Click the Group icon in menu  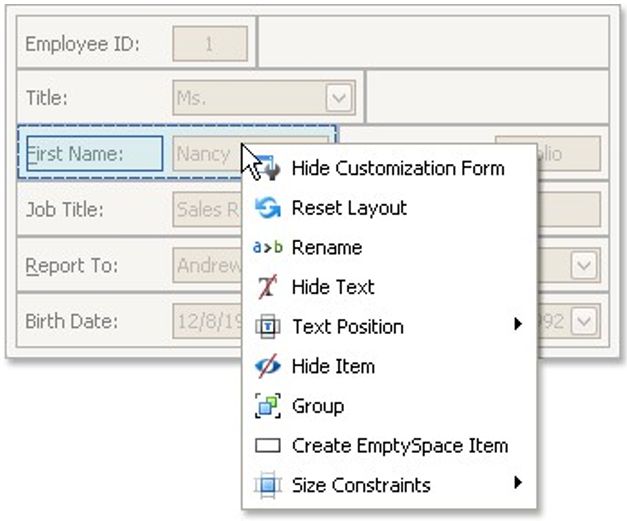(x=267, y=406)
